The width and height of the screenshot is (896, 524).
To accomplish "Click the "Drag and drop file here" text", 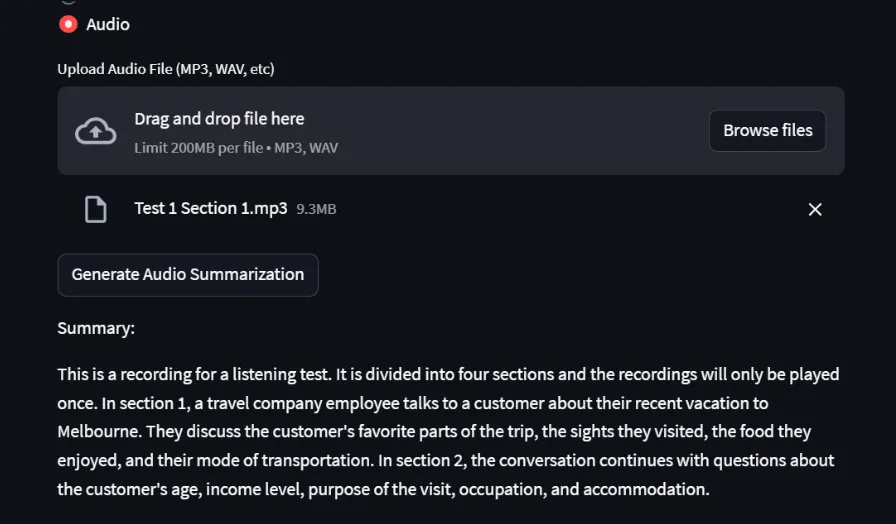I will tap(219, 119).
